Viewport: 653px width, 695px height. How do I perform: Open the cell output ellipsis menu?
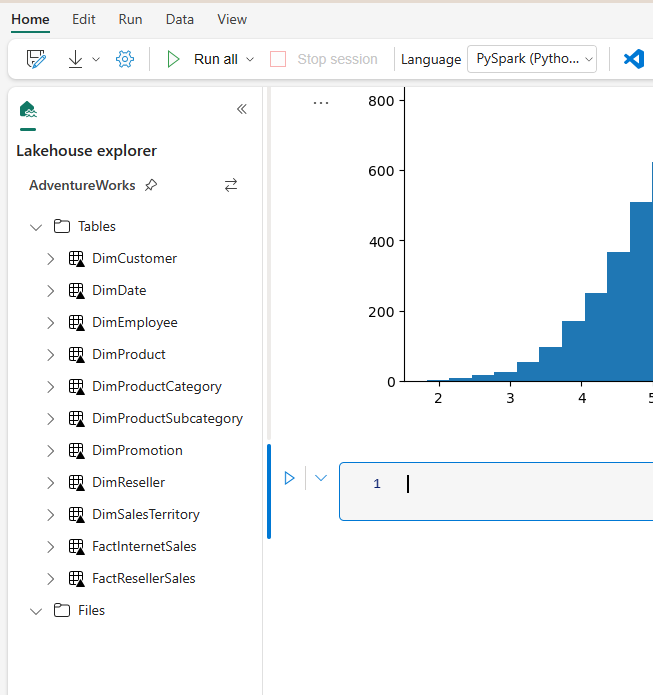click(x=321, y=103)
